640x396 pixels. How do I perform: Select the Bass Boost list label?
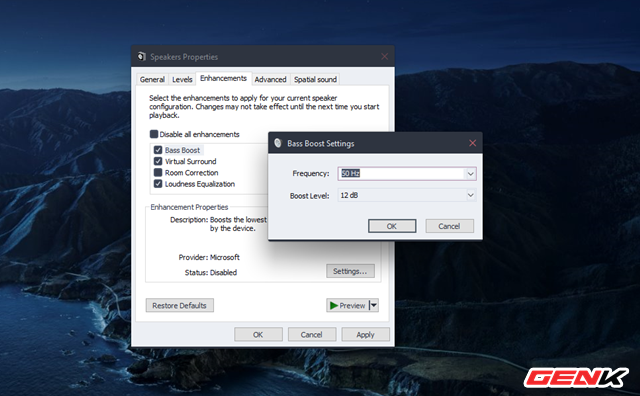tap(182, 150)
